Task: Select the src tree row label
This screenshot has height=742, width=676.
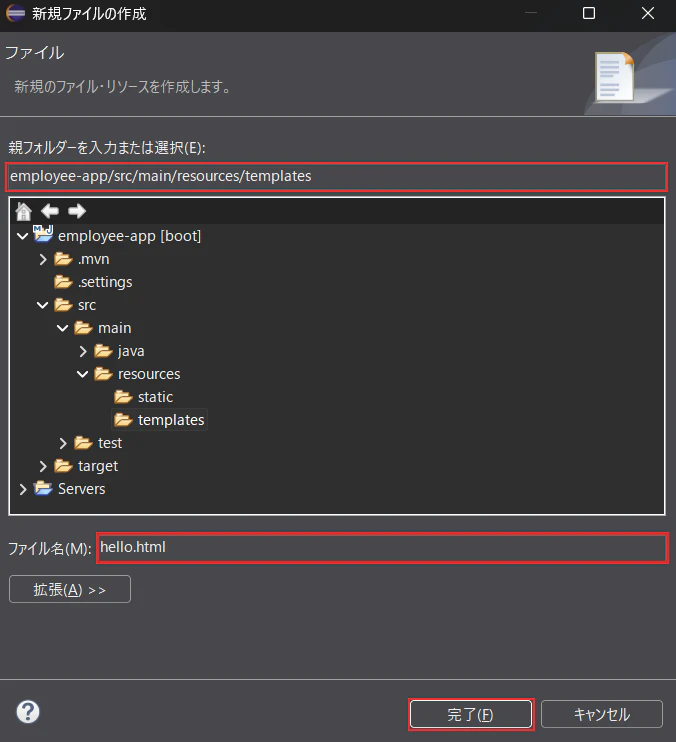Action: pyautogui.click(x=87, y=305)
